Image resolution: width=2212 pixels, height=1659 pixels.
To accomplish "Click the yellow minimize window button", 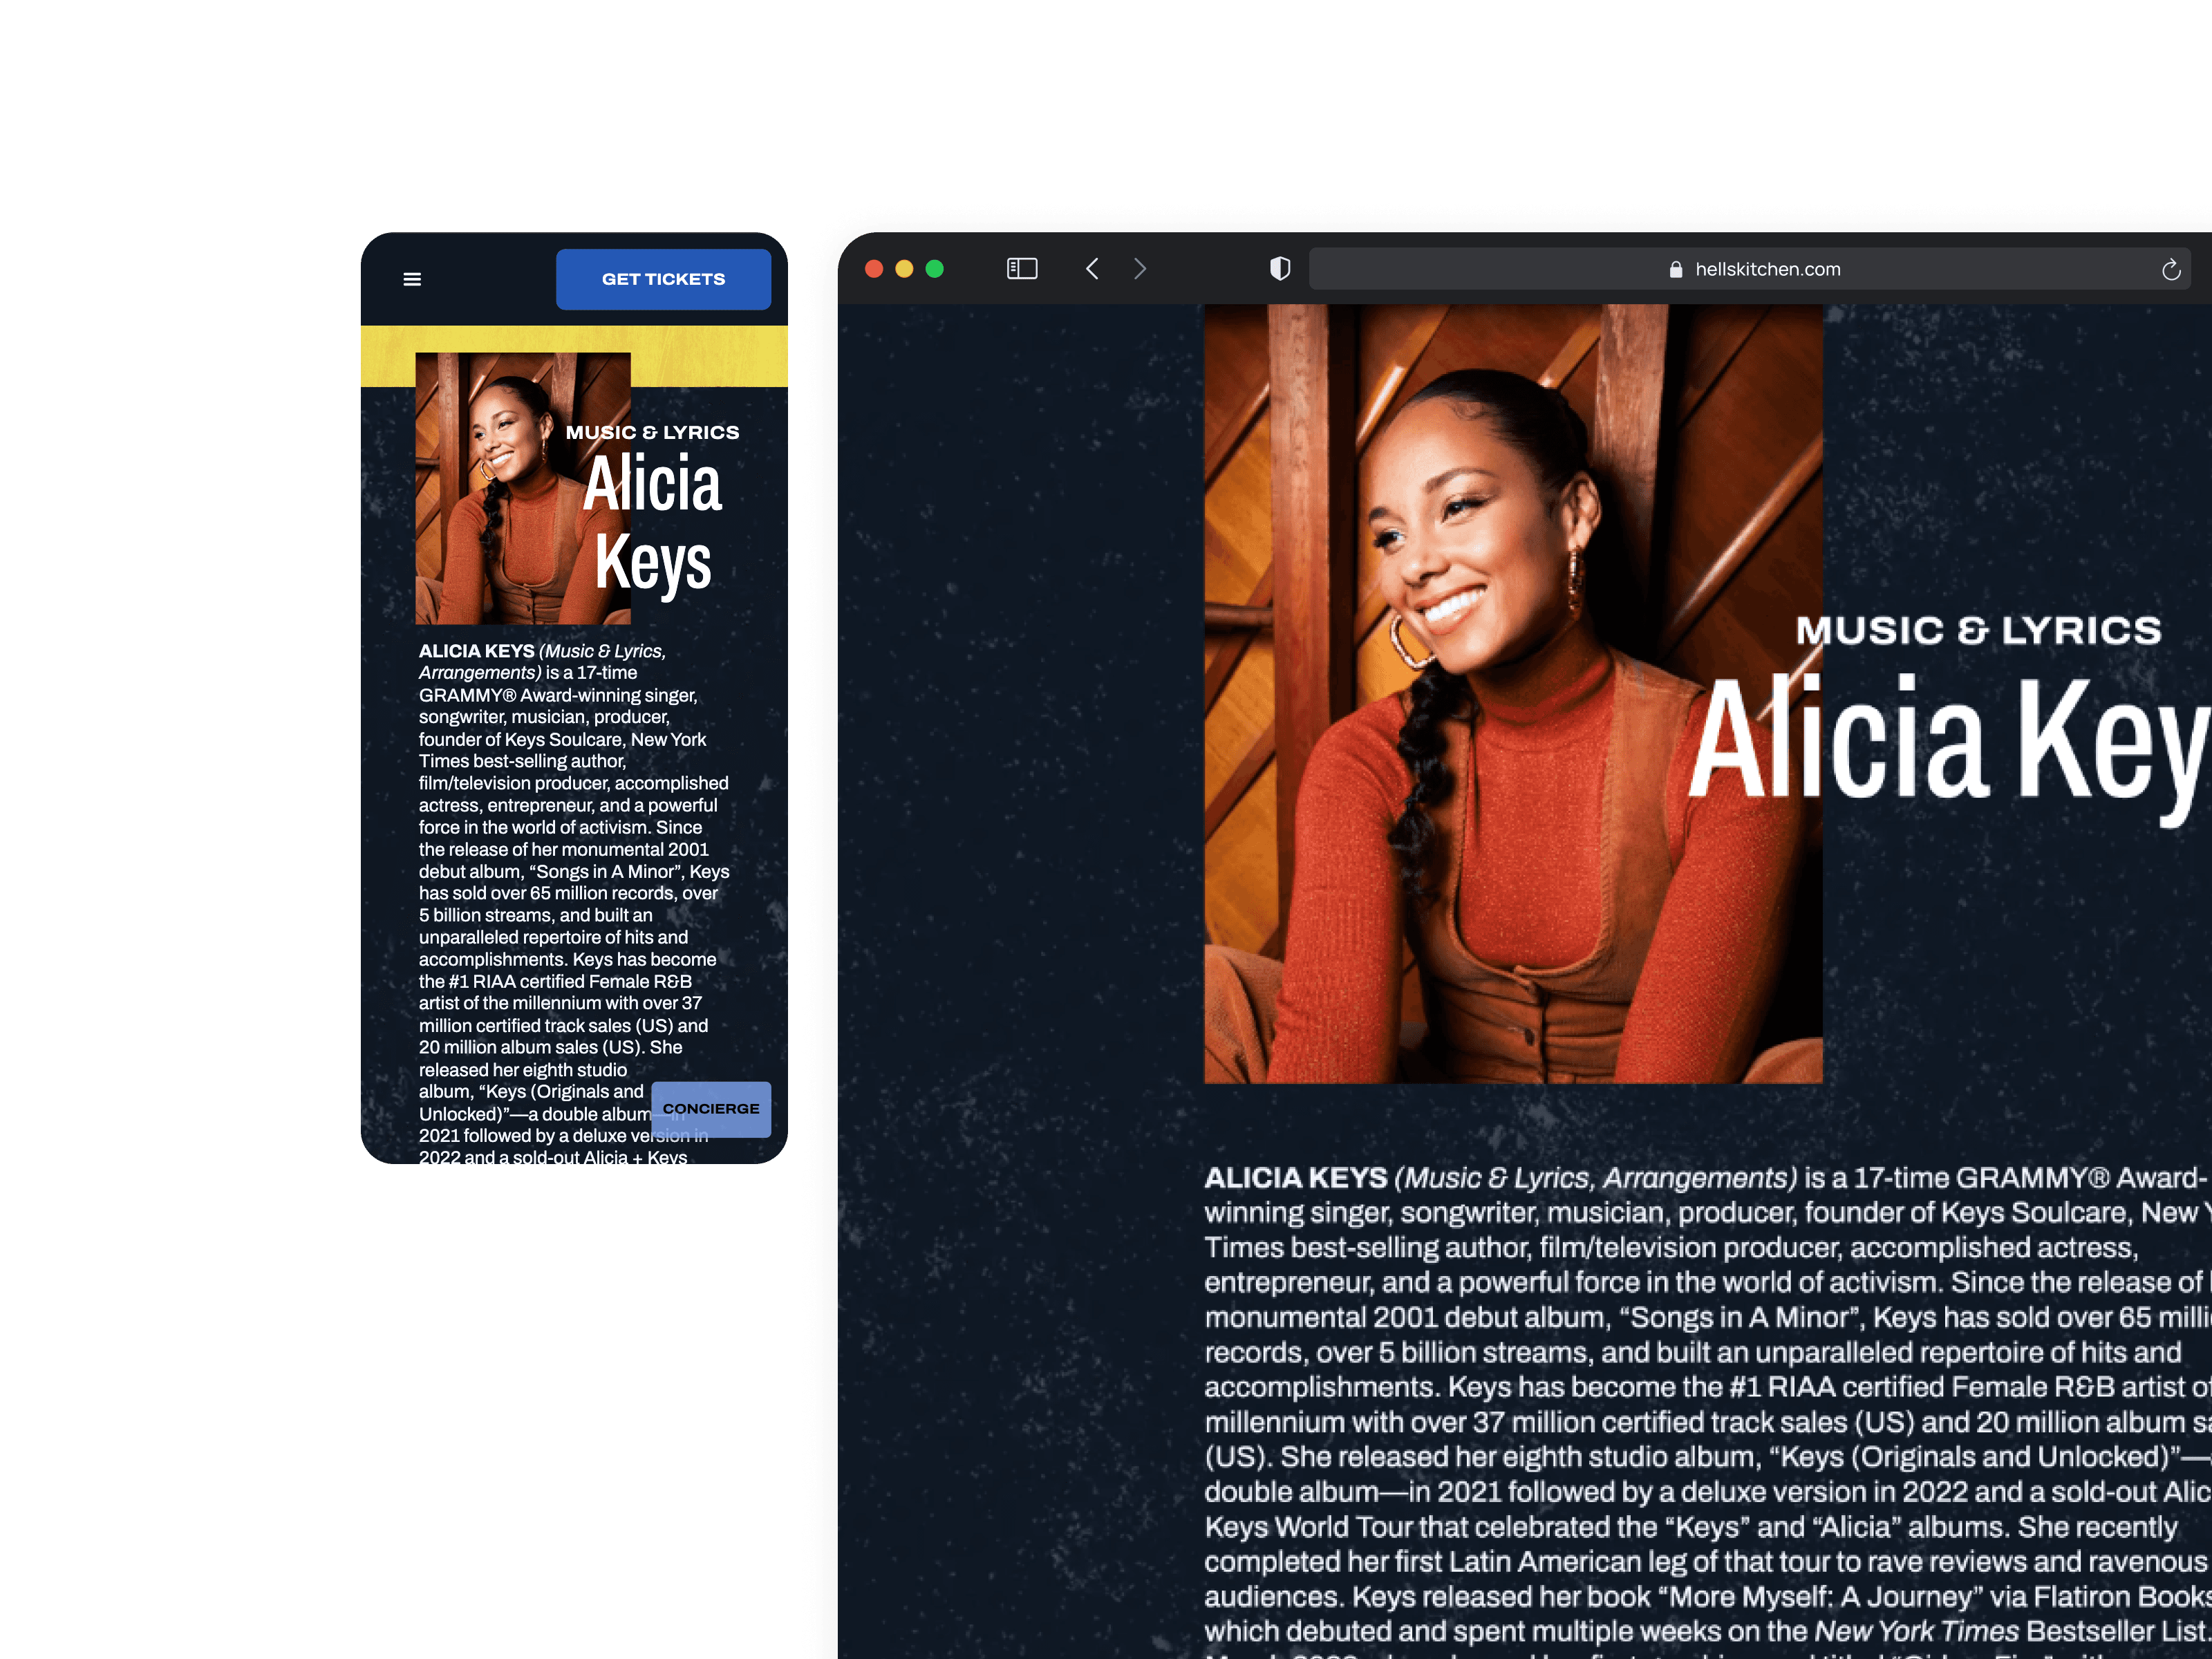I will point(904,269).
